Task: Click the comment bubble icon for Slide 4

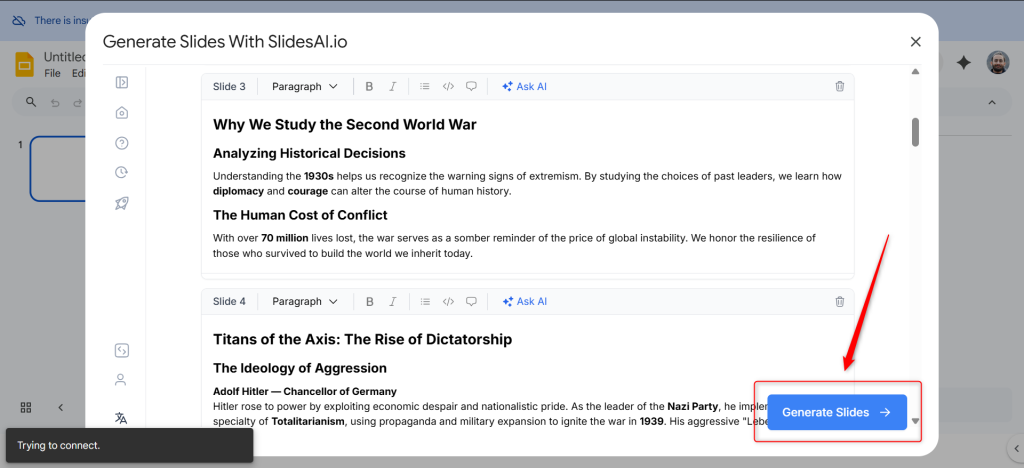Action: click(471, 302)
